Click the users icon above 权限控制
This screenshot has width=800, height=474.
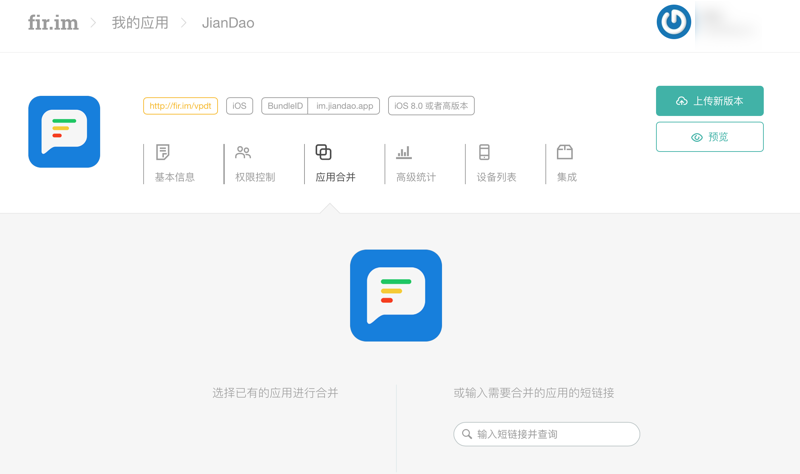pos(243,152)
